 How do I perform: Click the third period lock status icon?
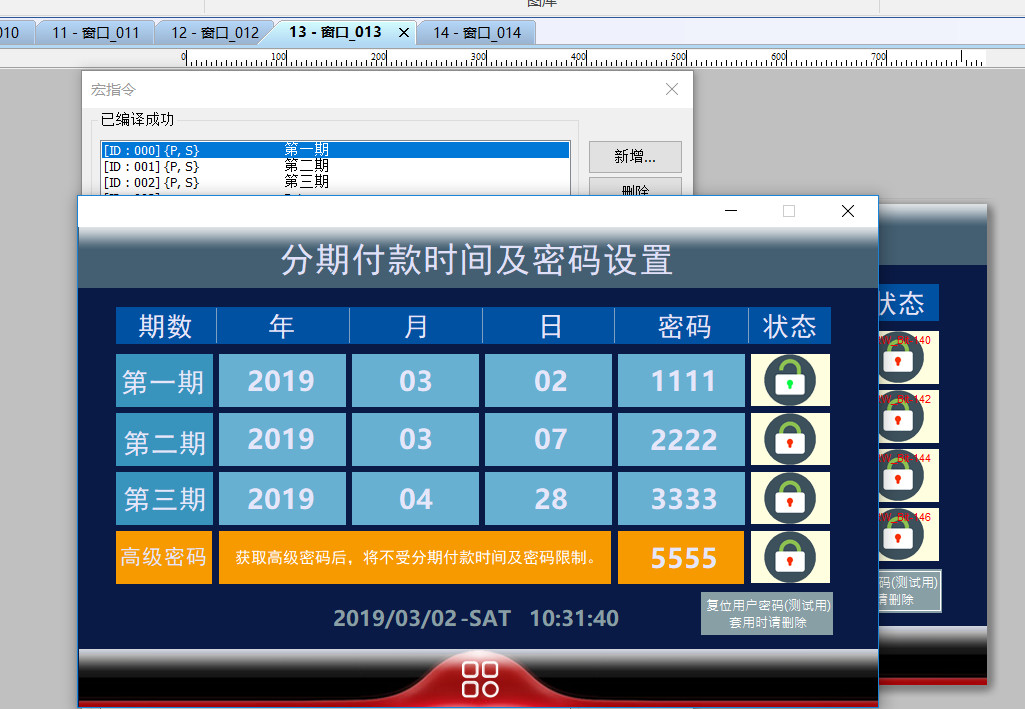tap(790, 498)
